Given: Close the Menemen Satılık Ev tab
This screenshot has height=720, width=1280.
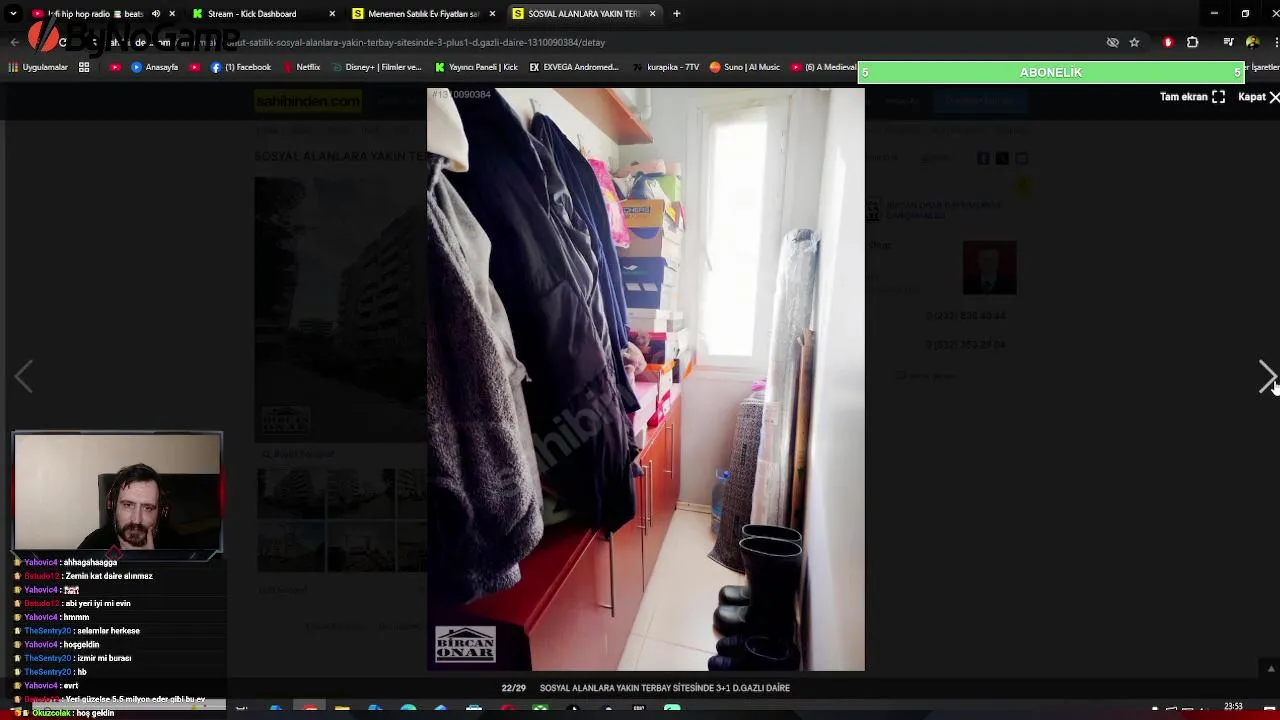Looking at the screenshot, I should coord(492,14).
